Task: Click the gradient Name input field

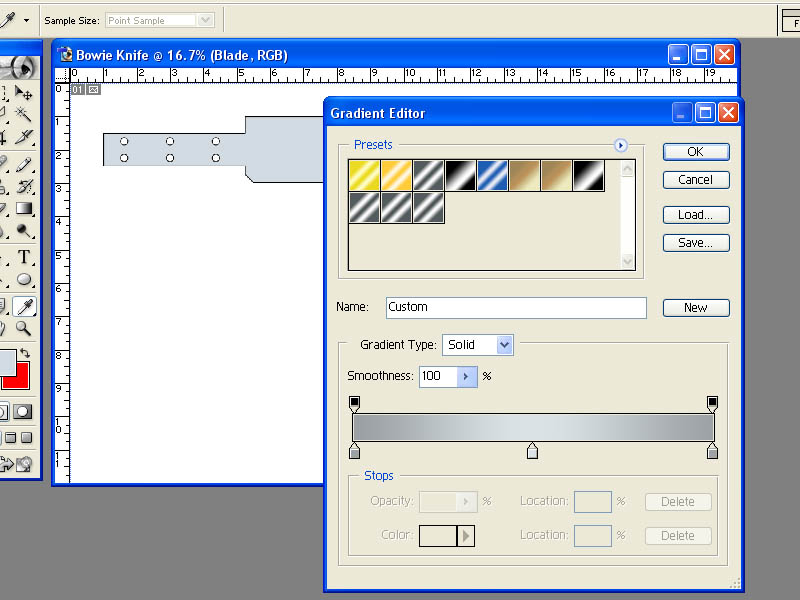Action: click(516, 307)
